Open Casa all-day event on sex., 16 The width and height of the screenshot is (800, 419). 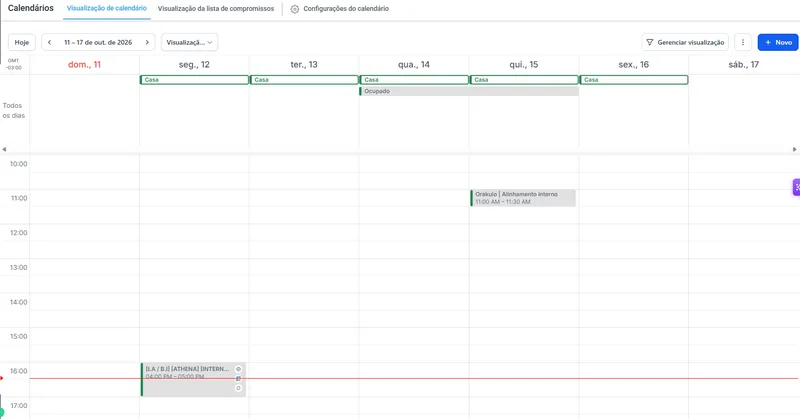[634, 80]
